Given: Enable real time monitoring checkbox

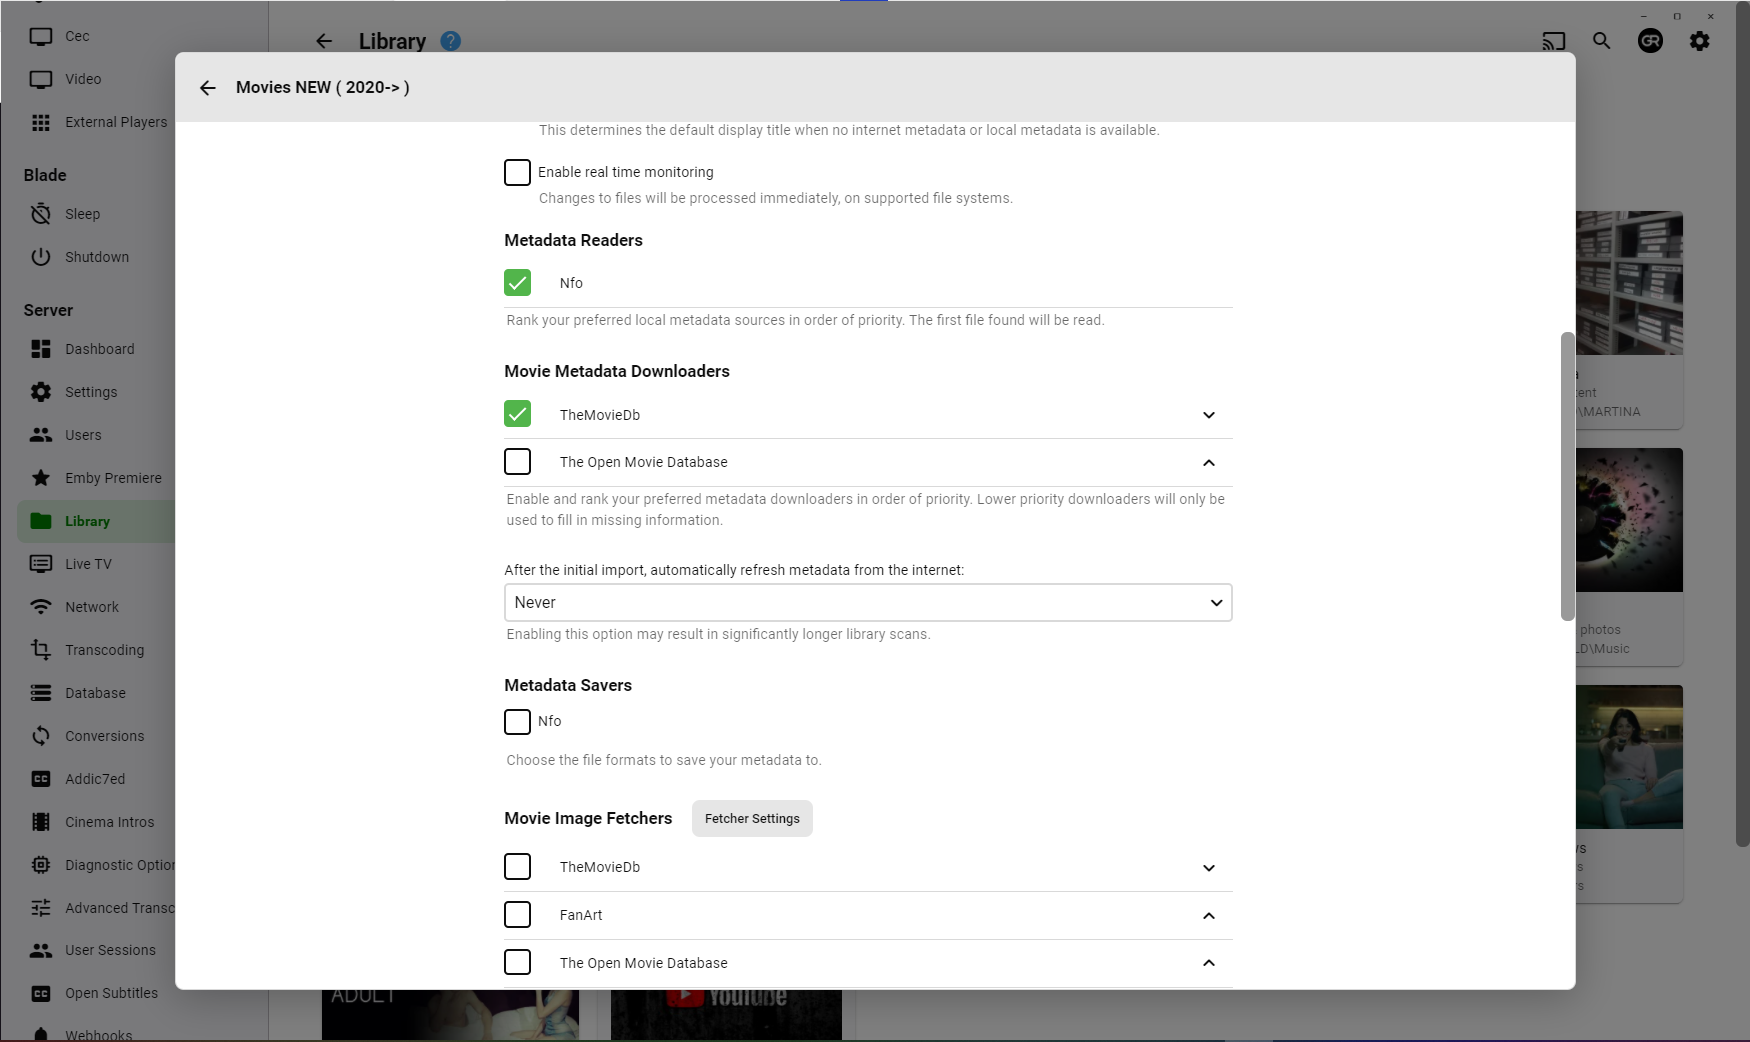Looking at the screenshot, I should [x=517, y=172].
